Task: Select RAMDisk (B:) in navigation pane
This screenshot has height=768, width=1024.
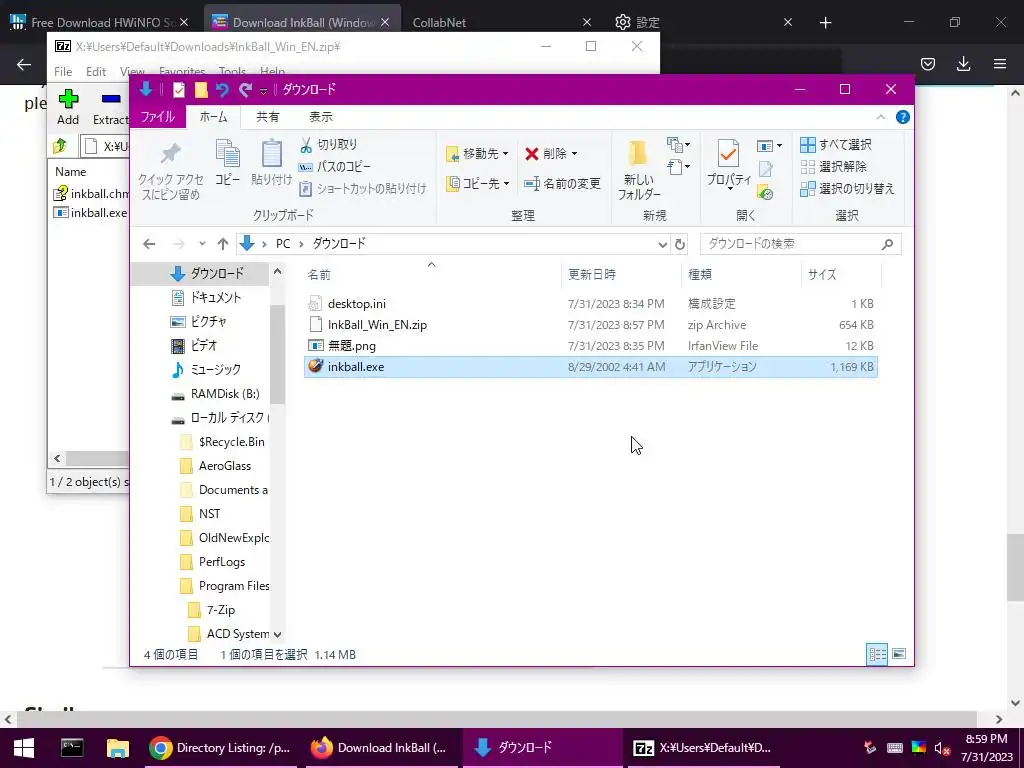Action: coord(216,394)
